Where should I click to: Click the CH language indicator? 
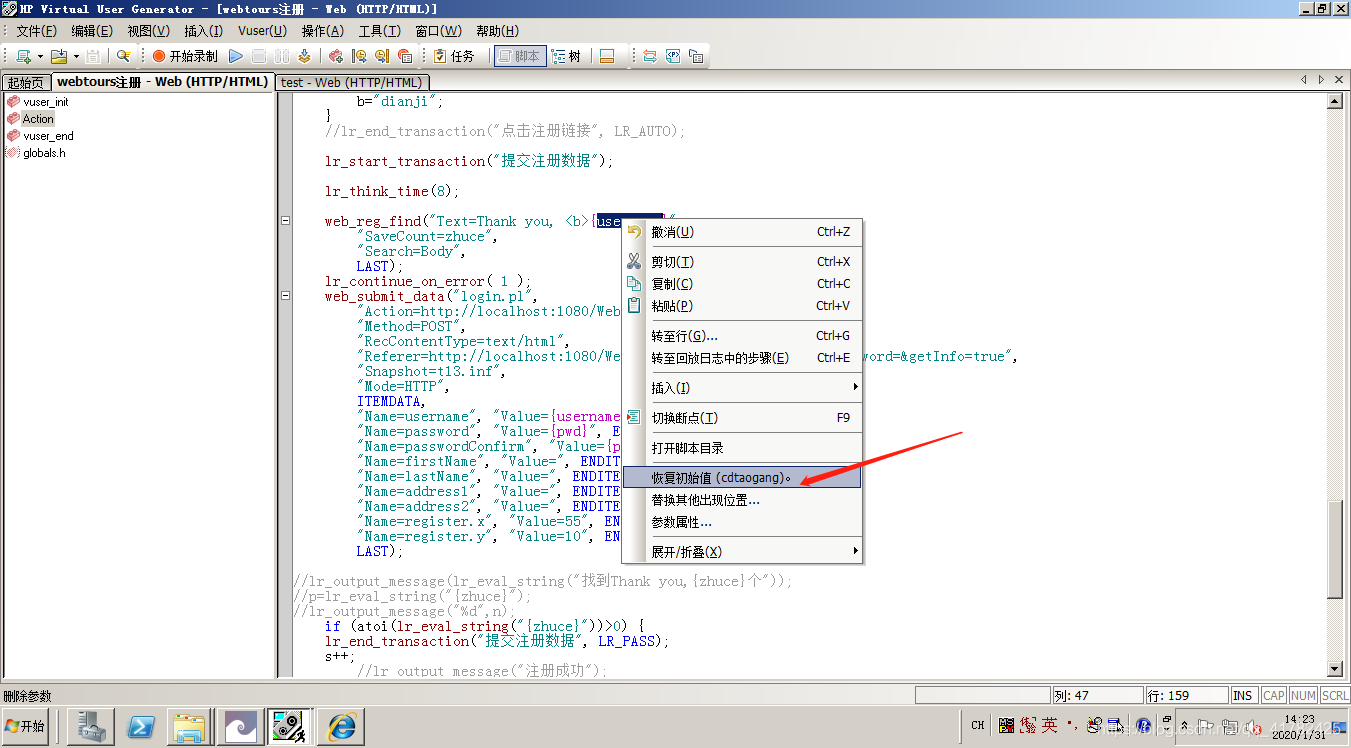pos(978,726)
